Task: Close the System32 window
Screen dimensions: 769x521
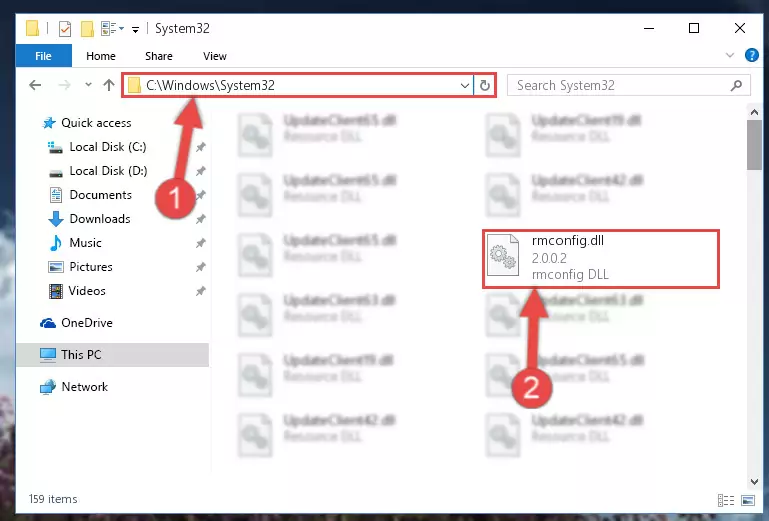Action: click(740, 28)
